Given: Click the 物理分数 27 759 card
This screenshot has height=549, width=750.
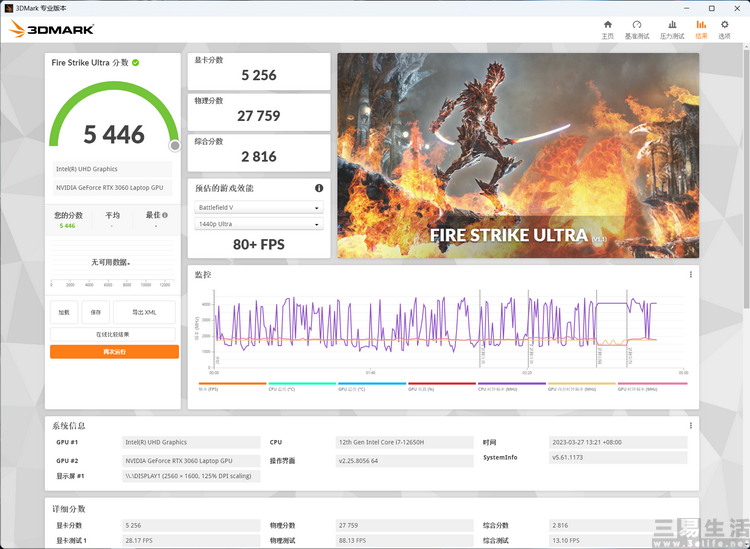Looking at the screenshot, I should pos(259,112).
